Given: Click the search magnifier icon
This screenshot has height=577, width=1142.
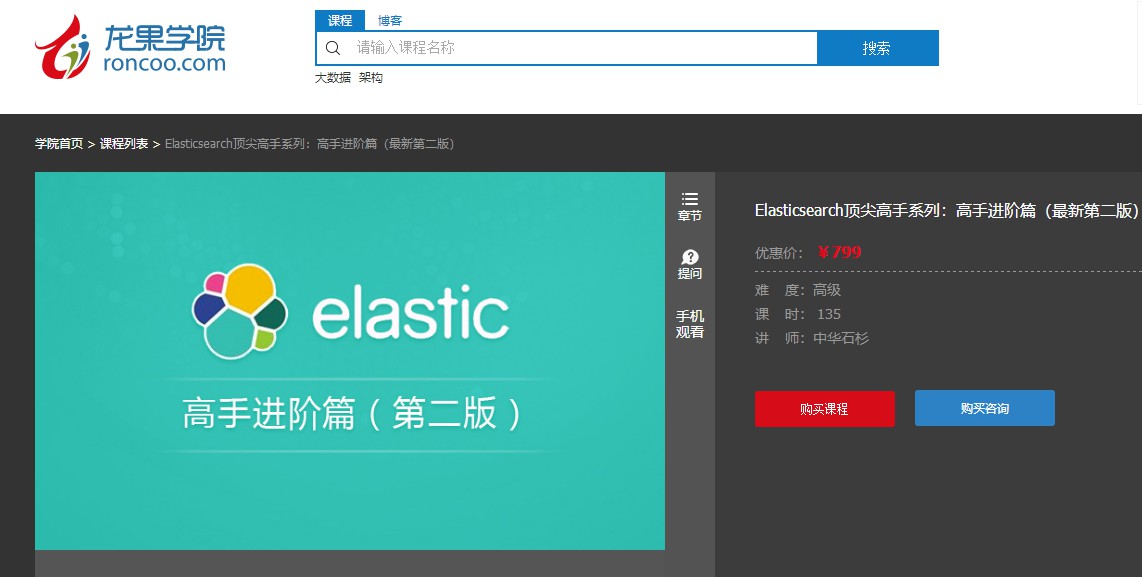Looking at the screenshot, I should [x=333, y=48].
